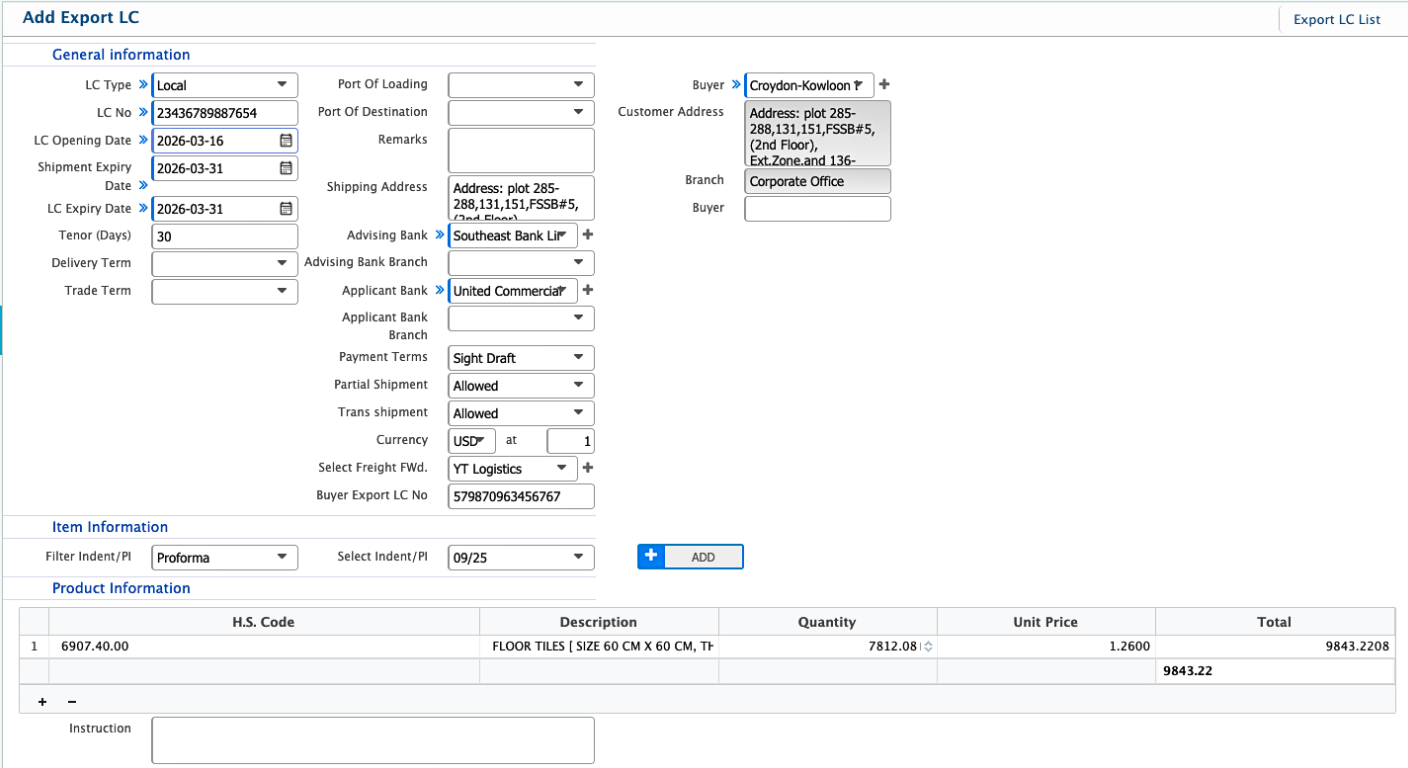Open Select Indent/PI dropdown showing 09/25
1408x768 pixels.
pos(521,557)
